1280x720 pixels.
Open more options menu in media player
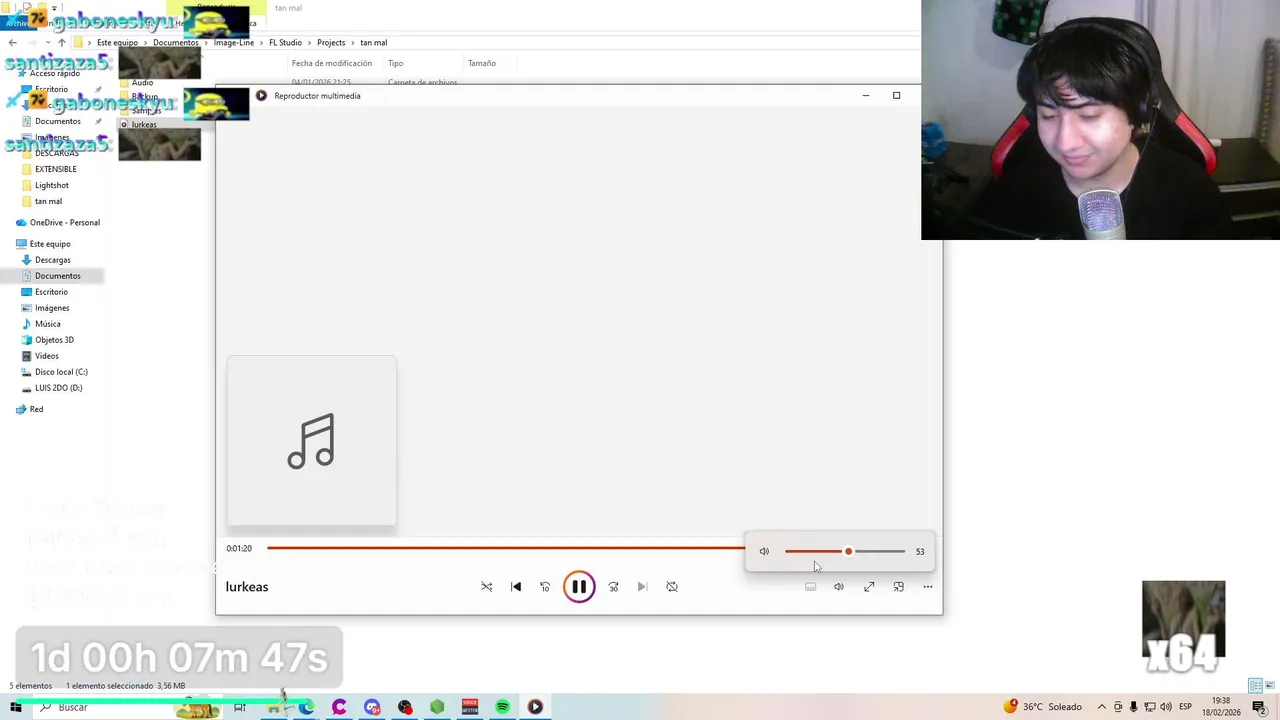(x=927, y=587)
